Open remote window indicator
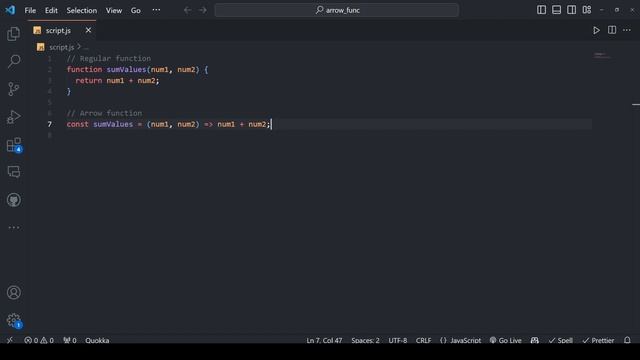 [x=10, y=340]
